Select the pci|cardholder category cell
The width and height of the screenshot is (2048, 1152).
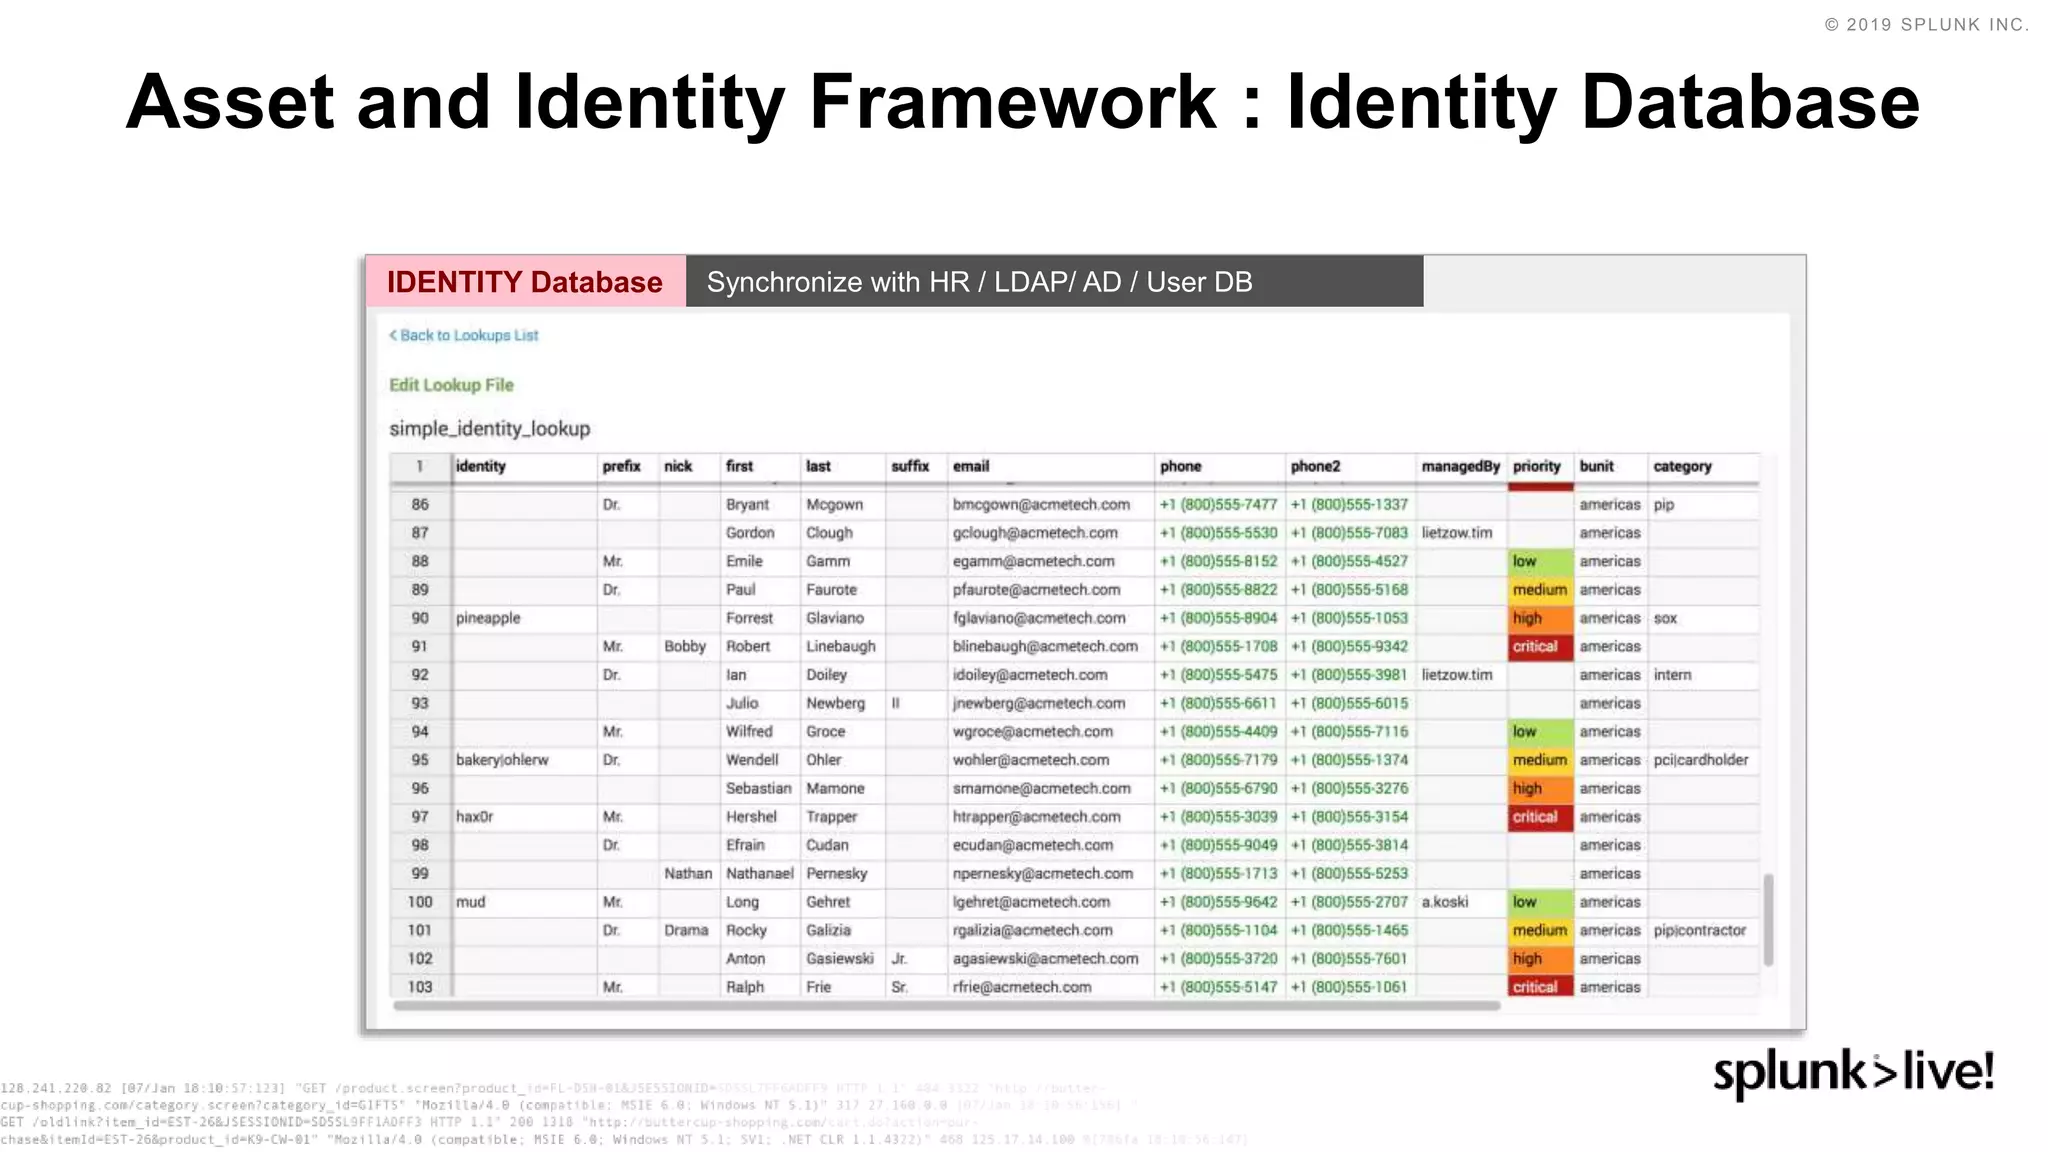[x=1703, y=760]
